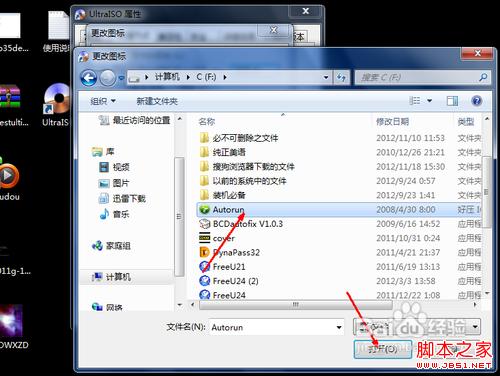Expand the 文件名 filename dropdown arrow
Viewport: 500px width, 376px height.
[x=339, y=327]
